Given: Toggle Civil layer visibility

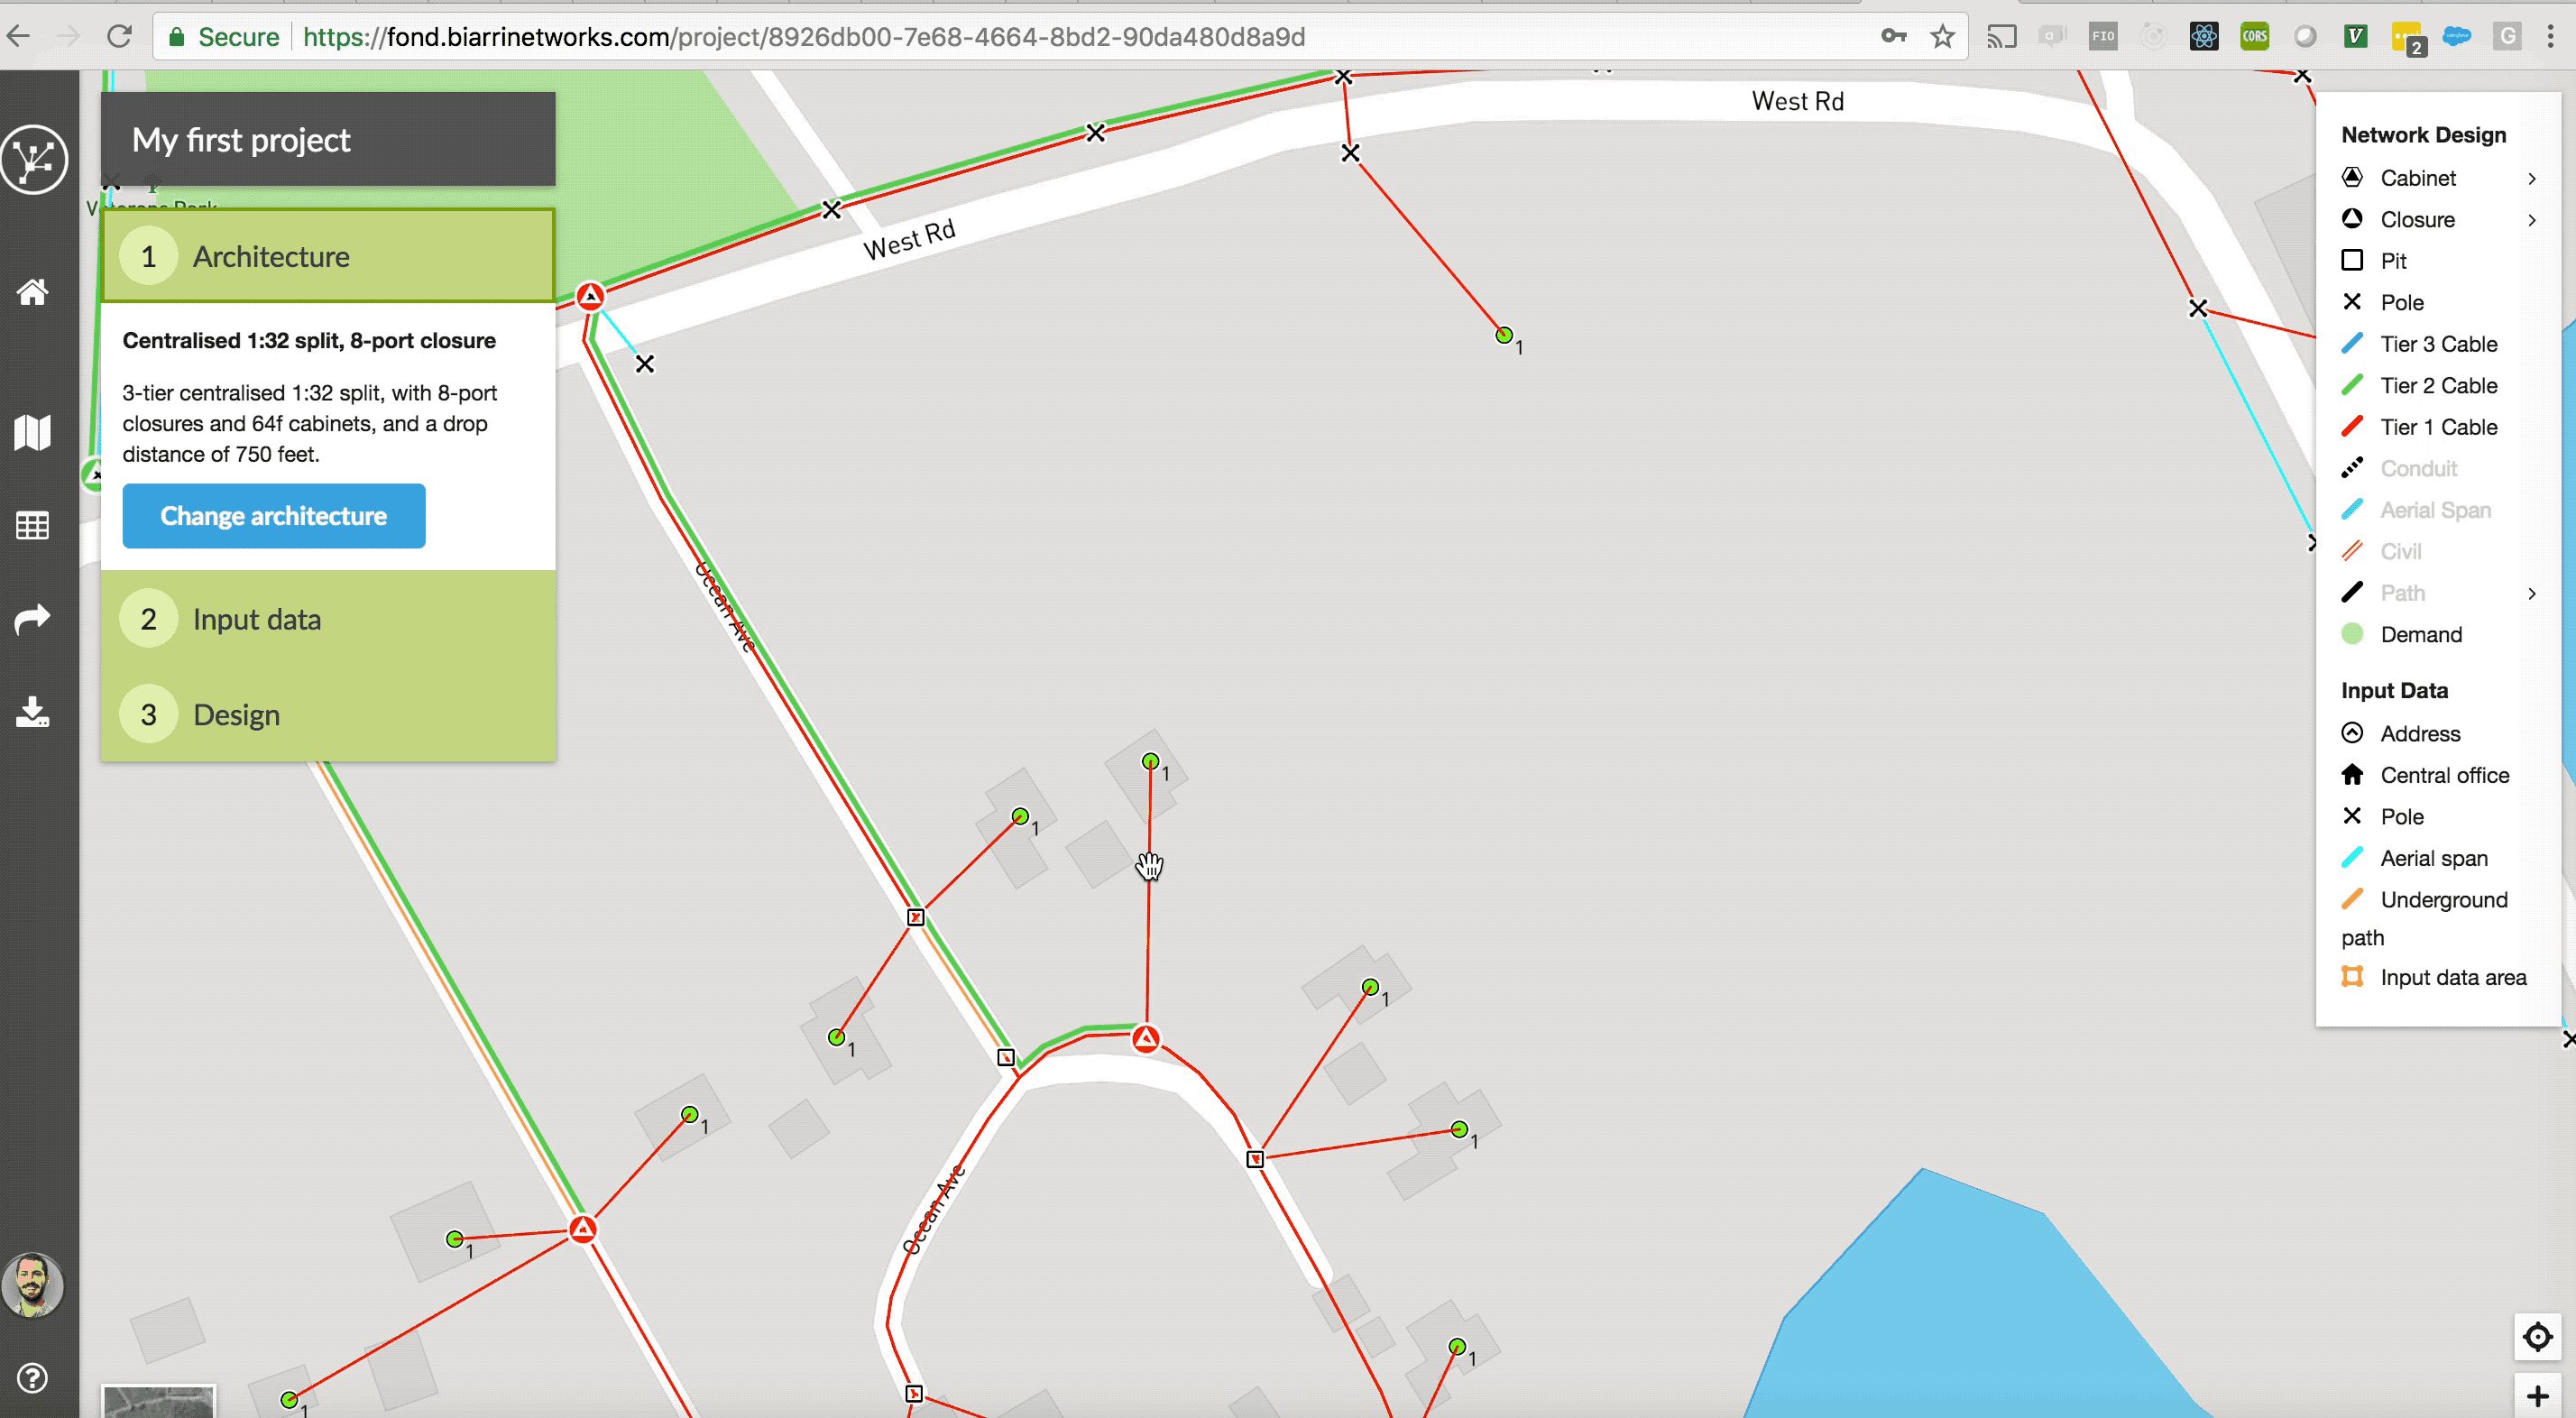Looking at the screenshot, I should [x=2400, y=551].
